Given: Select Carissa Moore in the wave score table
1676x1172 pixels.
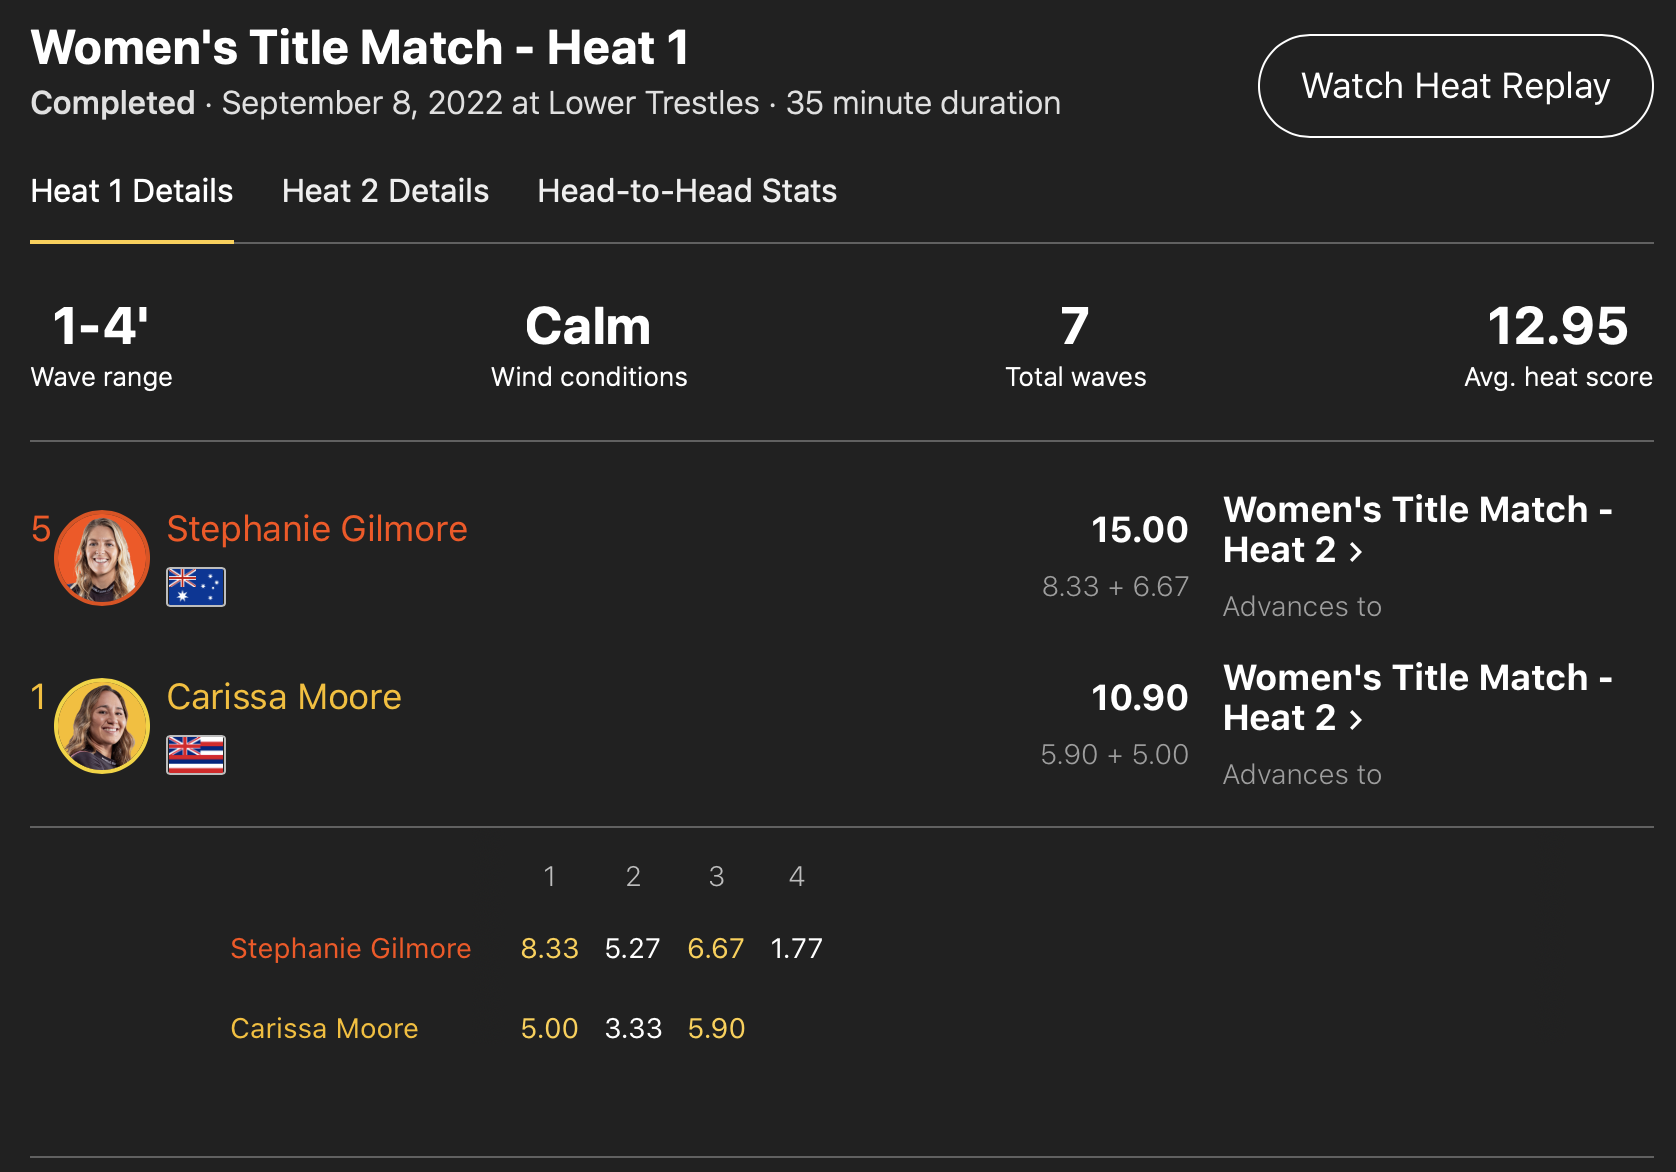Looking at the screenshot, I should tap(324, 1028).
